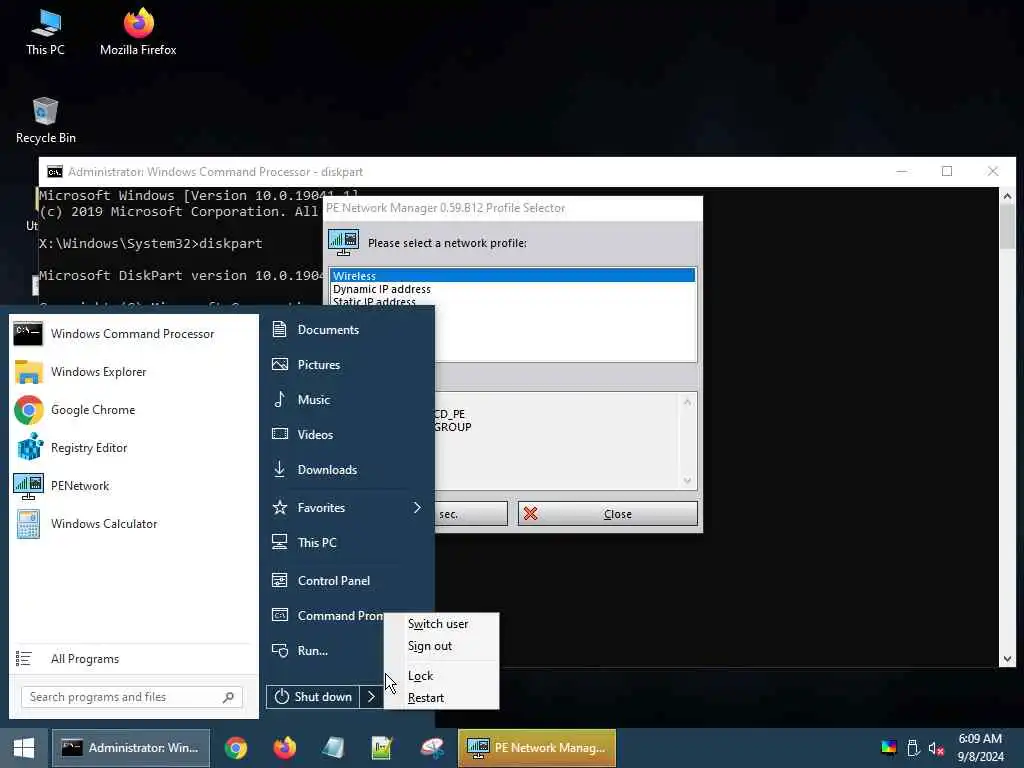Select Lock from the power menu
This screenshot has width=1024, height=768.
click(421, 676)
